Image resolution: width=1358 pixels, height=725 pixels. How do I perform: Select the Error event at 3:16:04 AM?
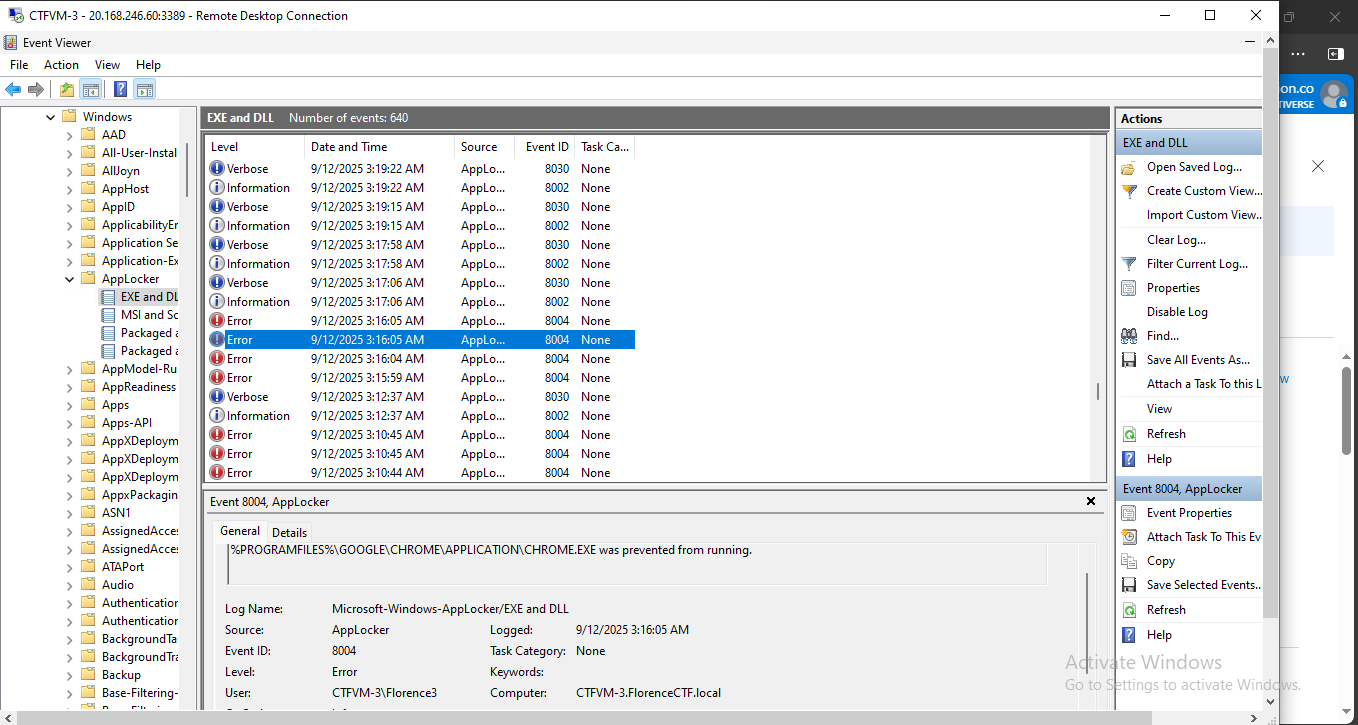(420, 359)
